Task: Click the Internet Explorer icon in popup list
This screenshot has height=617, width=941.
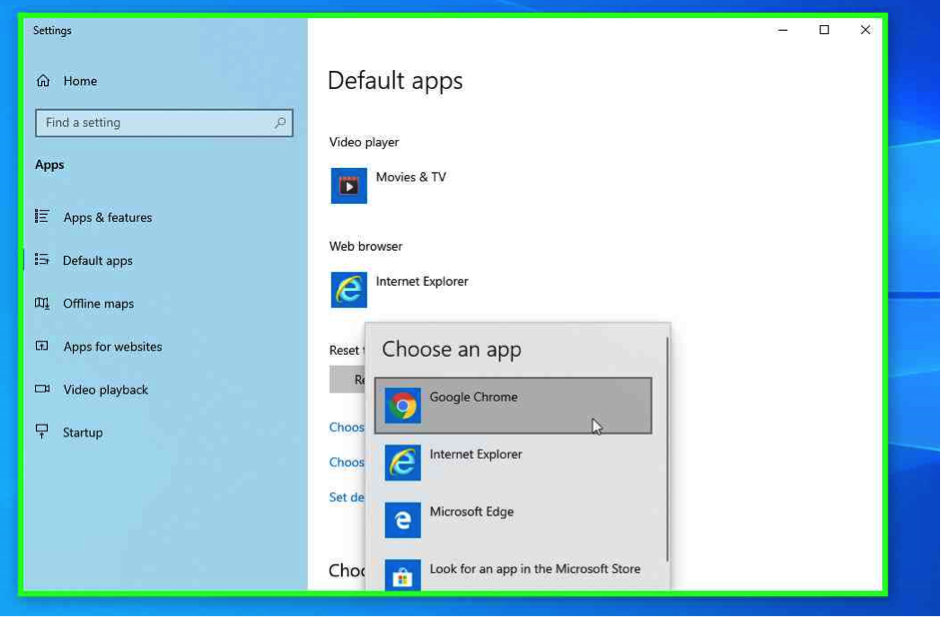Action: 403,463
